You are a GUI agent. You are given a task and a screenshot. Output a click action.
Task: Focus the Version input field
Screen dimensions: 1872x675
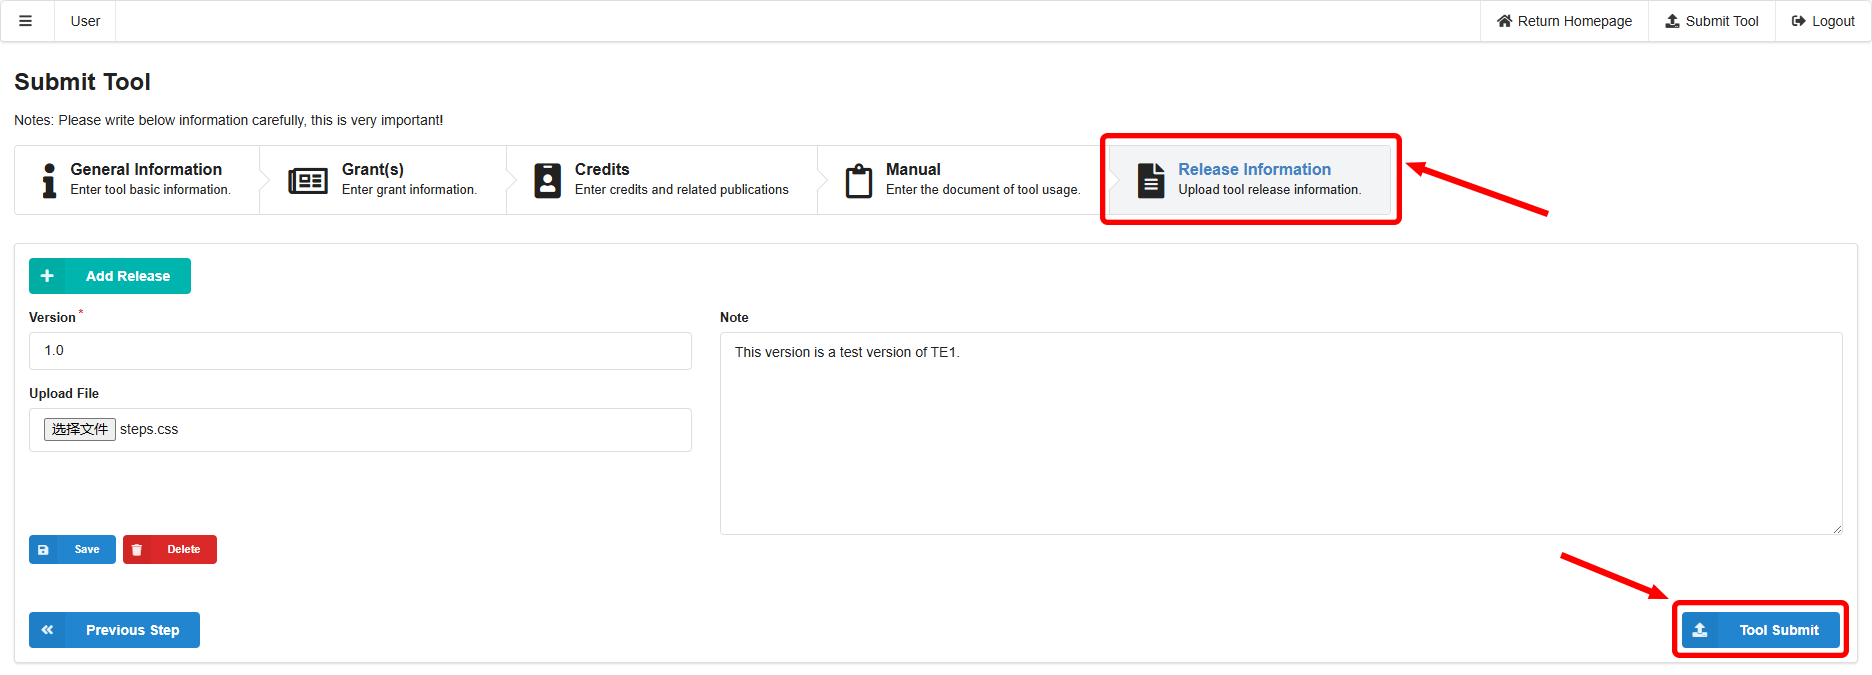click(x=360, y=351)
